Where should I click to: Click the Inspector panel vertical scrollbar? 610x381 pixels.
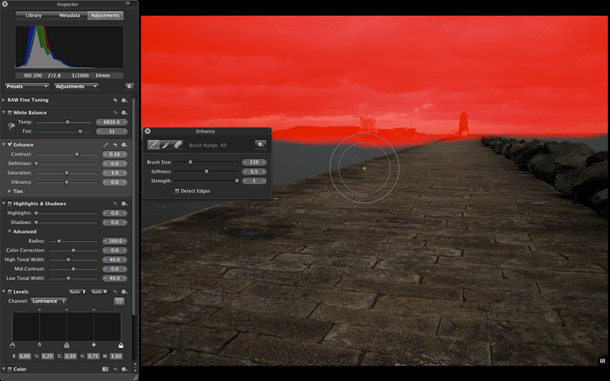click(135, 206)
